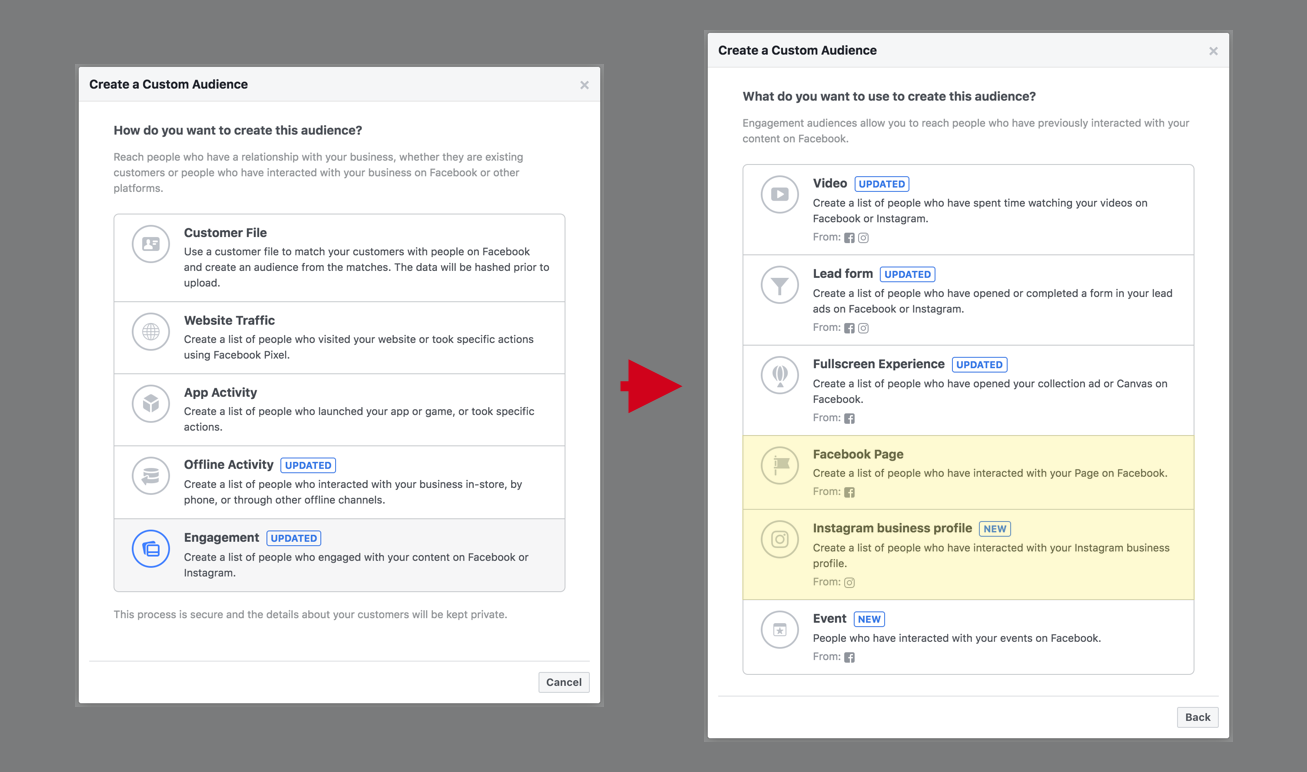Pick the App Activity option title
The height and width of the screenshot is (772, 1307).
click(220, 393)
